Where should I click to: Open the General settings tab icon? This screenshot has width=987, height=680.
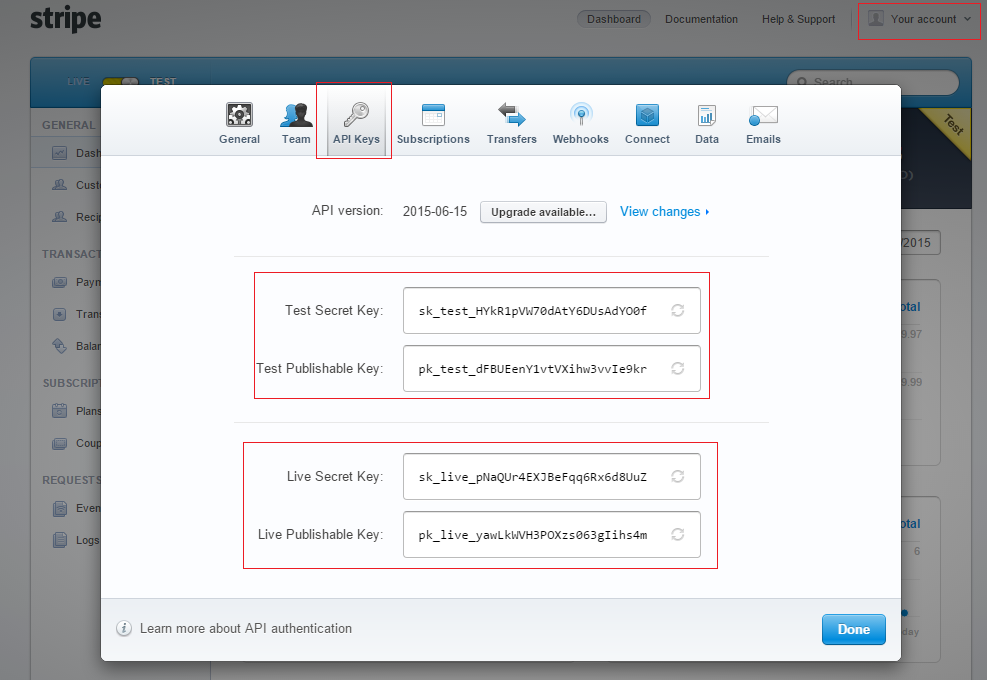tap(239, 115)
